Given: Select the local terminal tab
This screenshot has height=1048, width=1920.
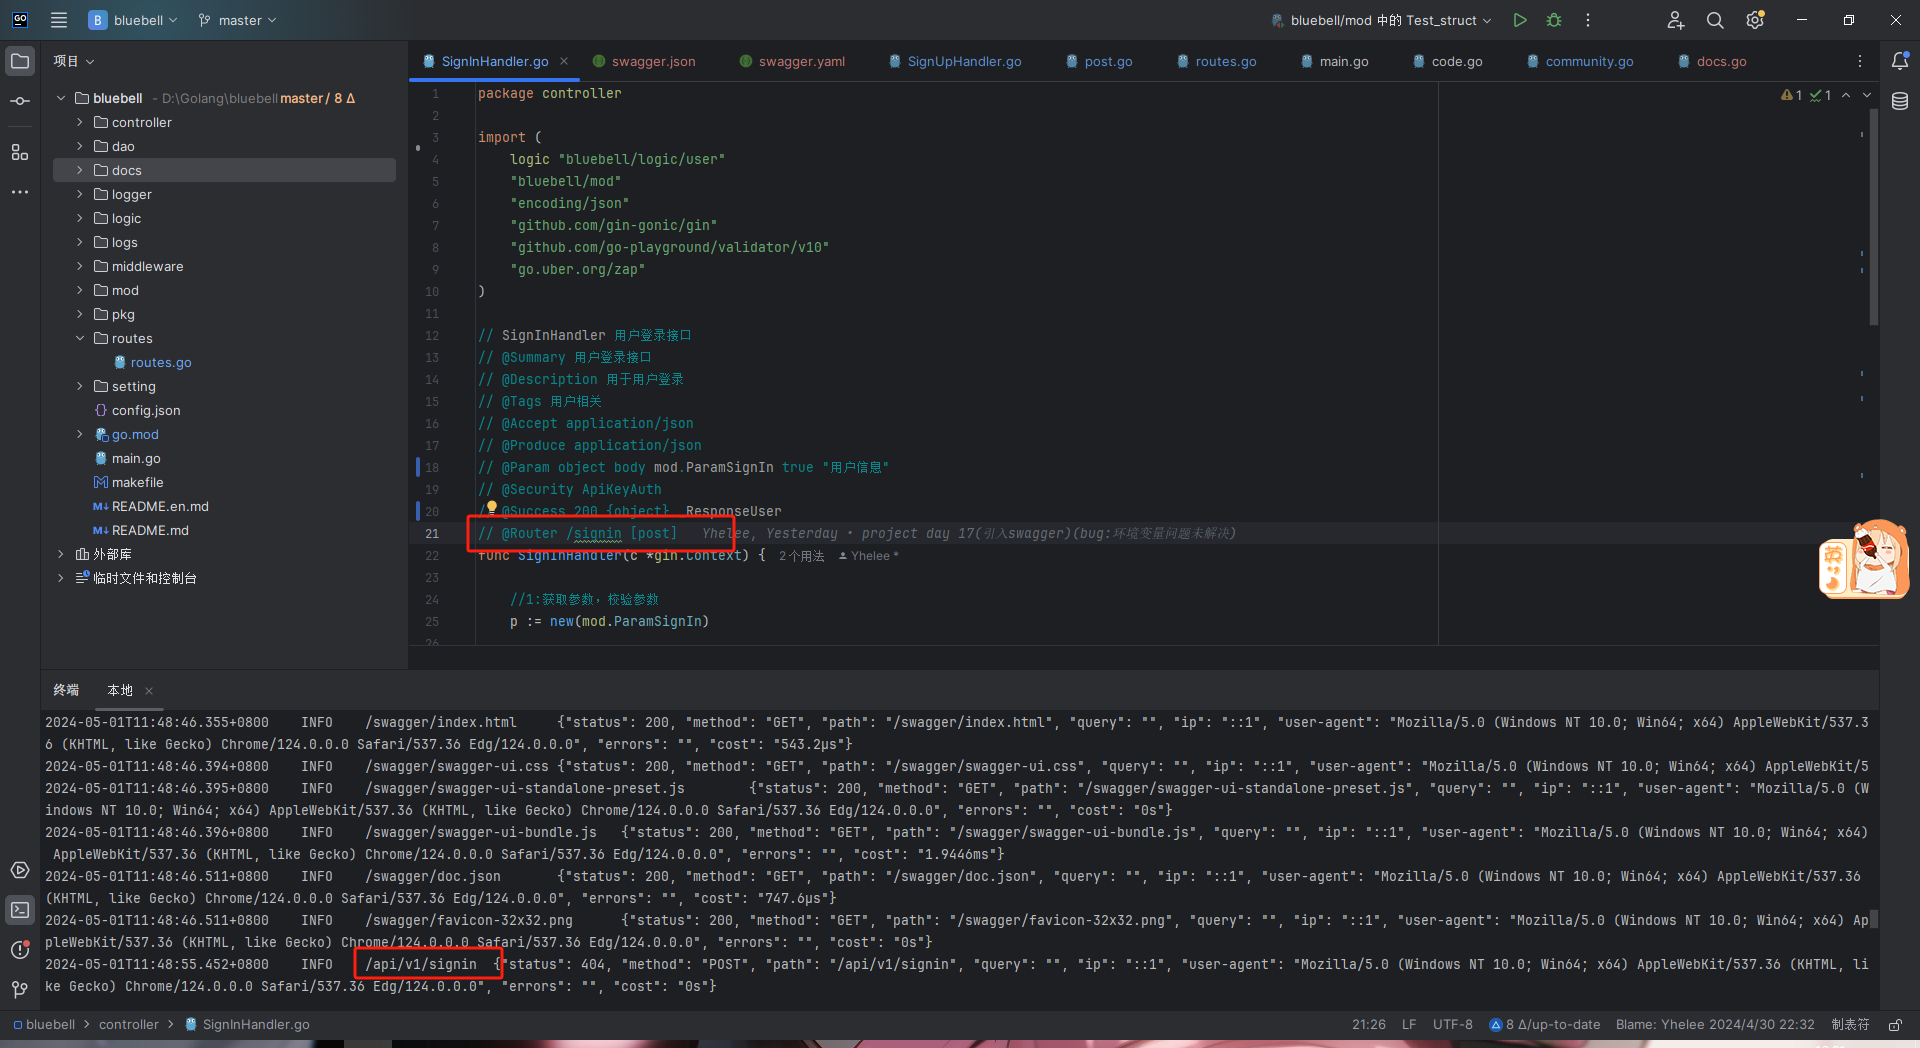Looking at the screenshot, I should (x=120, y=691).
